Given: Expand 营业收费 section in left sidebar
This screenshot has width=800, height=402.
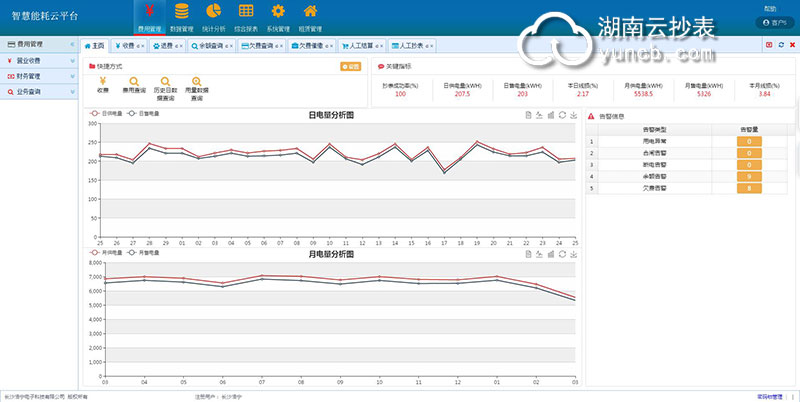Looking at the screenshot, I should (x=38, y=60).
